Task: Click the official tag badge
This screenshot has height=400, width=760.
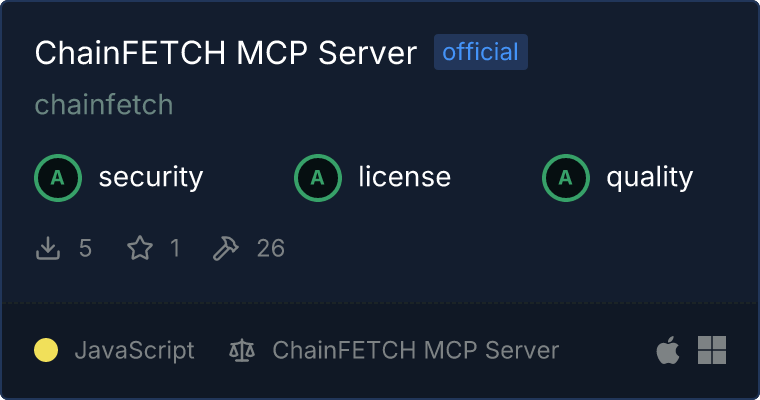Action: pos(481,52)
